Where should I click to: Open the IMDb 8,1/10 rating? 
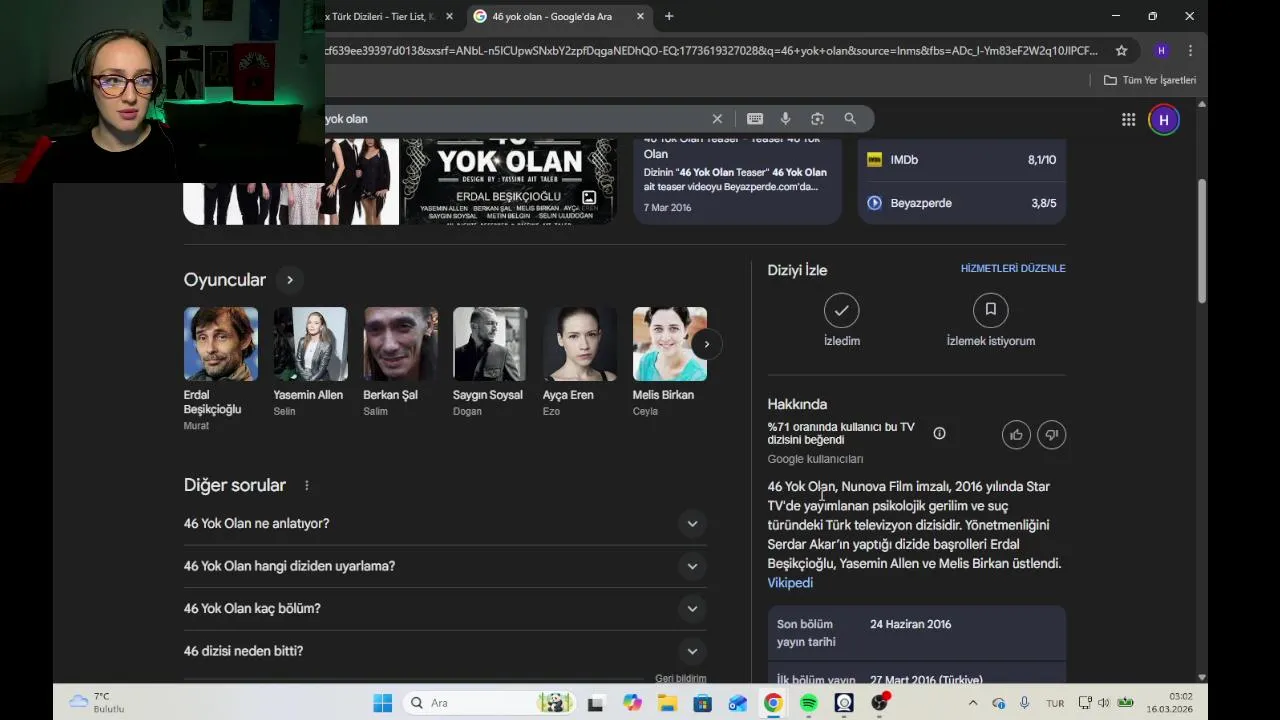pos(961,160)
